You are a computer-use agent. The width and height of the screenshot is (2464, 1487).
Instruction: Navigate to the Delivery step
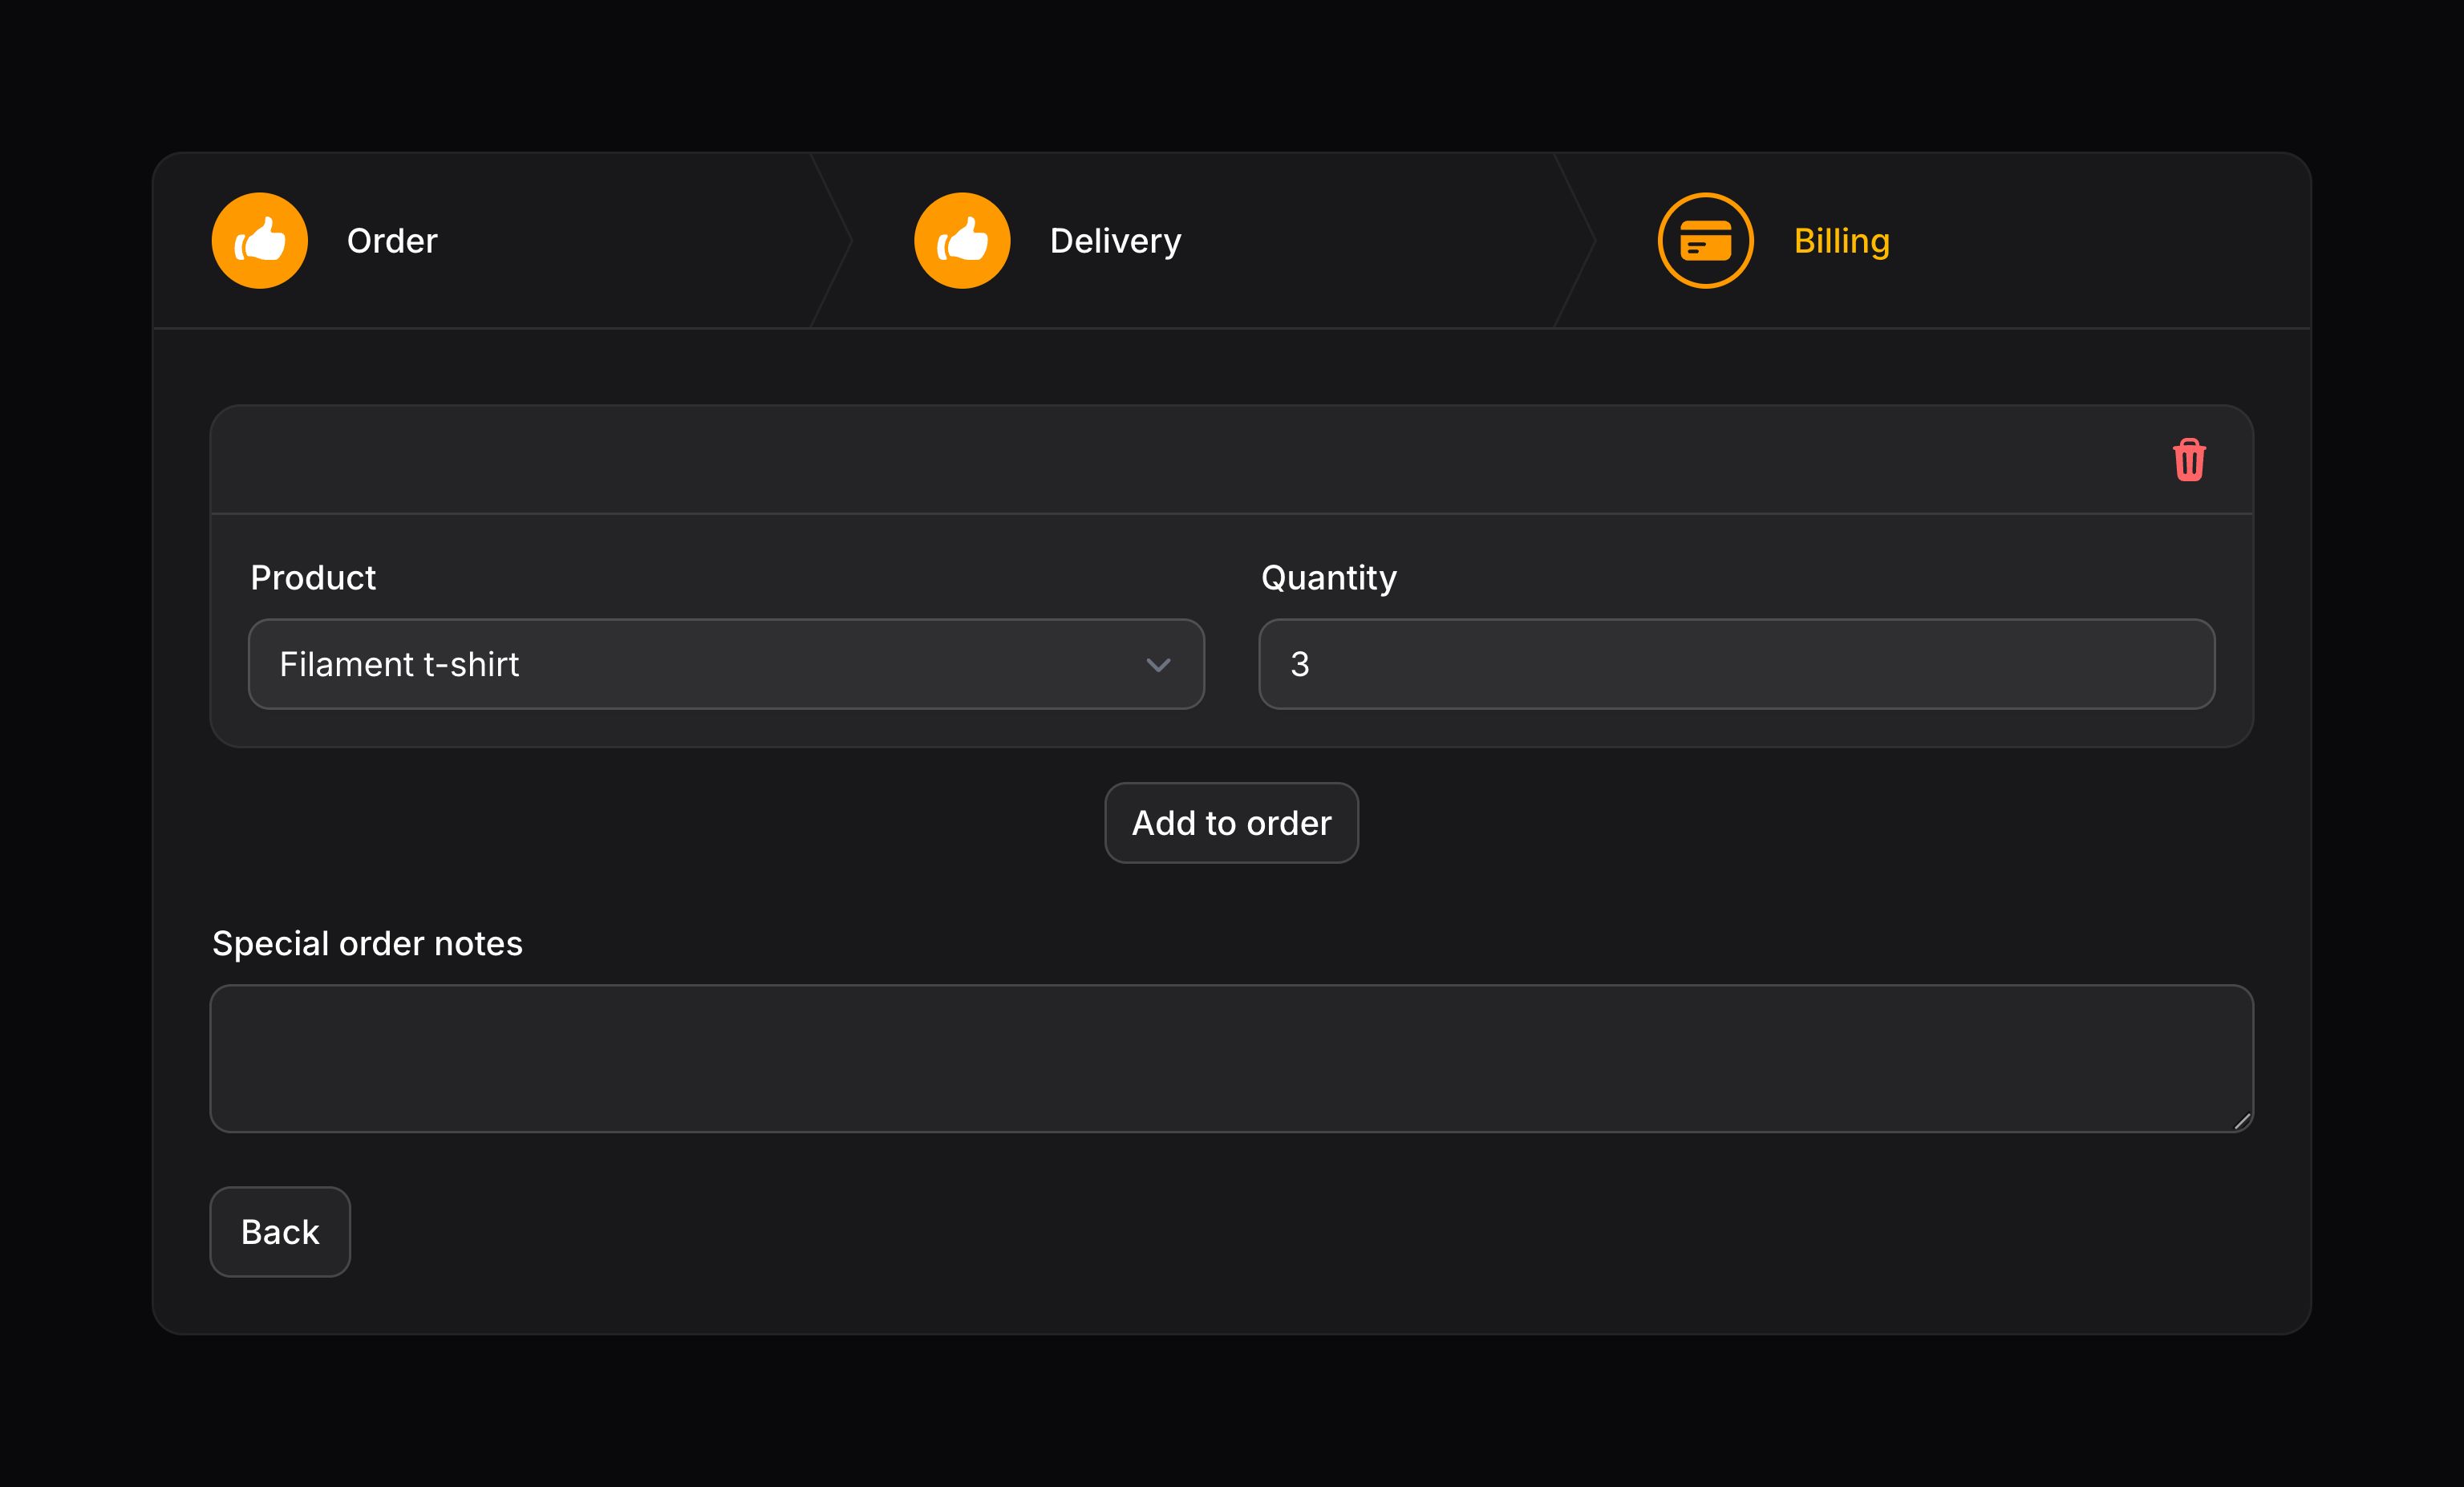pos(1114,240)
